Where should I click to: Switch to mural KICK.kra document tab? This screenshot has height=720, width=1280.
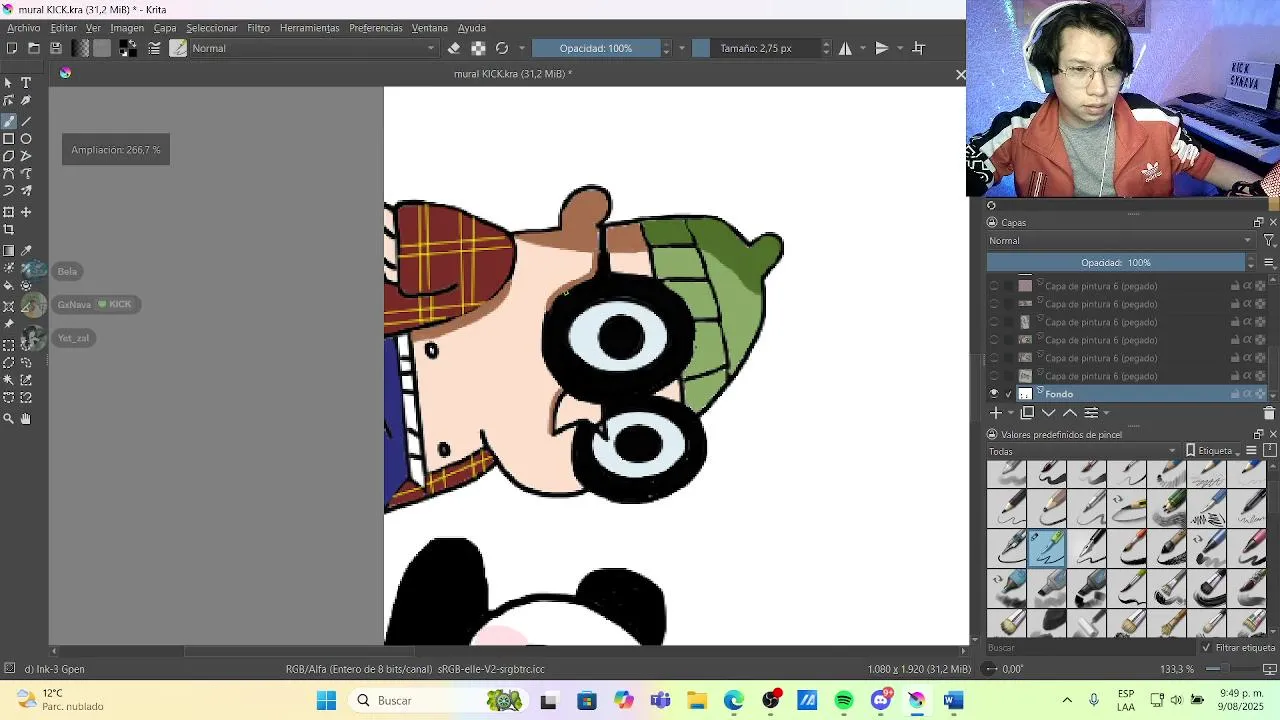[512, 74]
